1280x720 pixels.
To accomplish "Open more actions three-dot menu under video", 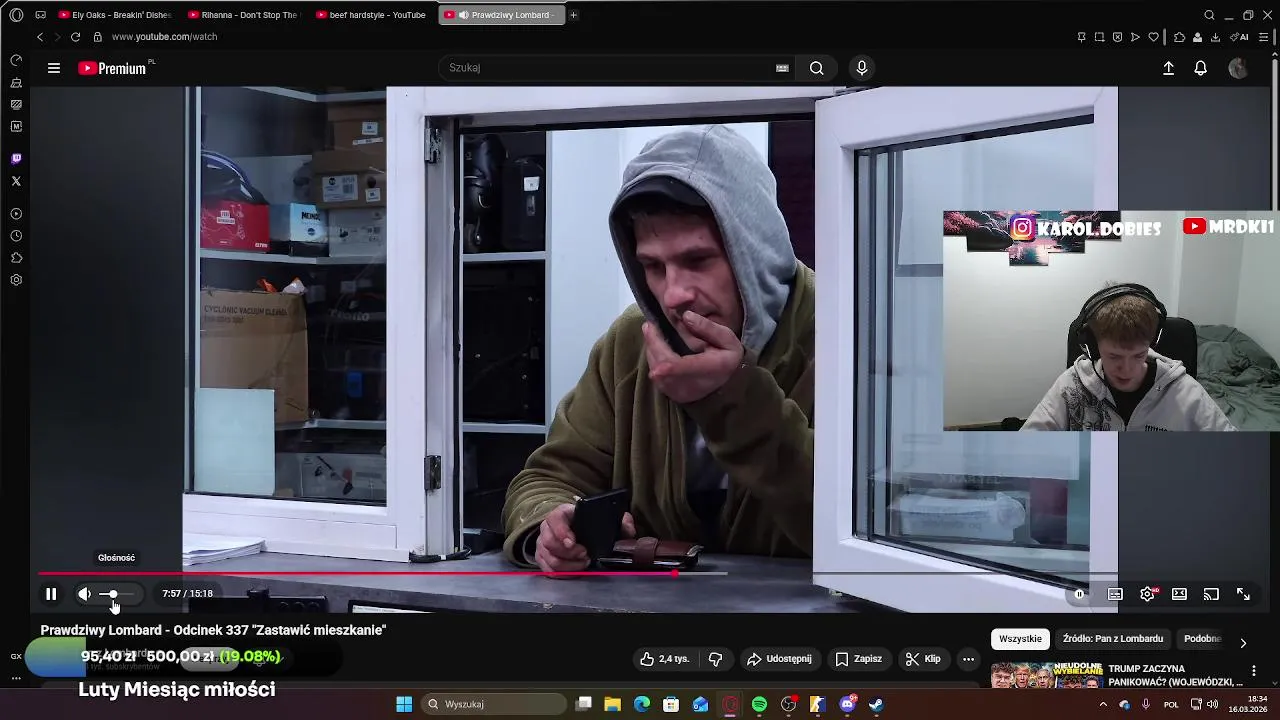I will (968, 659).
